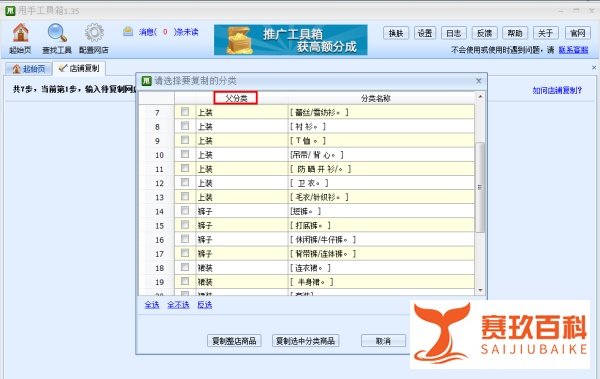Click the 取消 button
600x379 pixels.
point(383,341)
